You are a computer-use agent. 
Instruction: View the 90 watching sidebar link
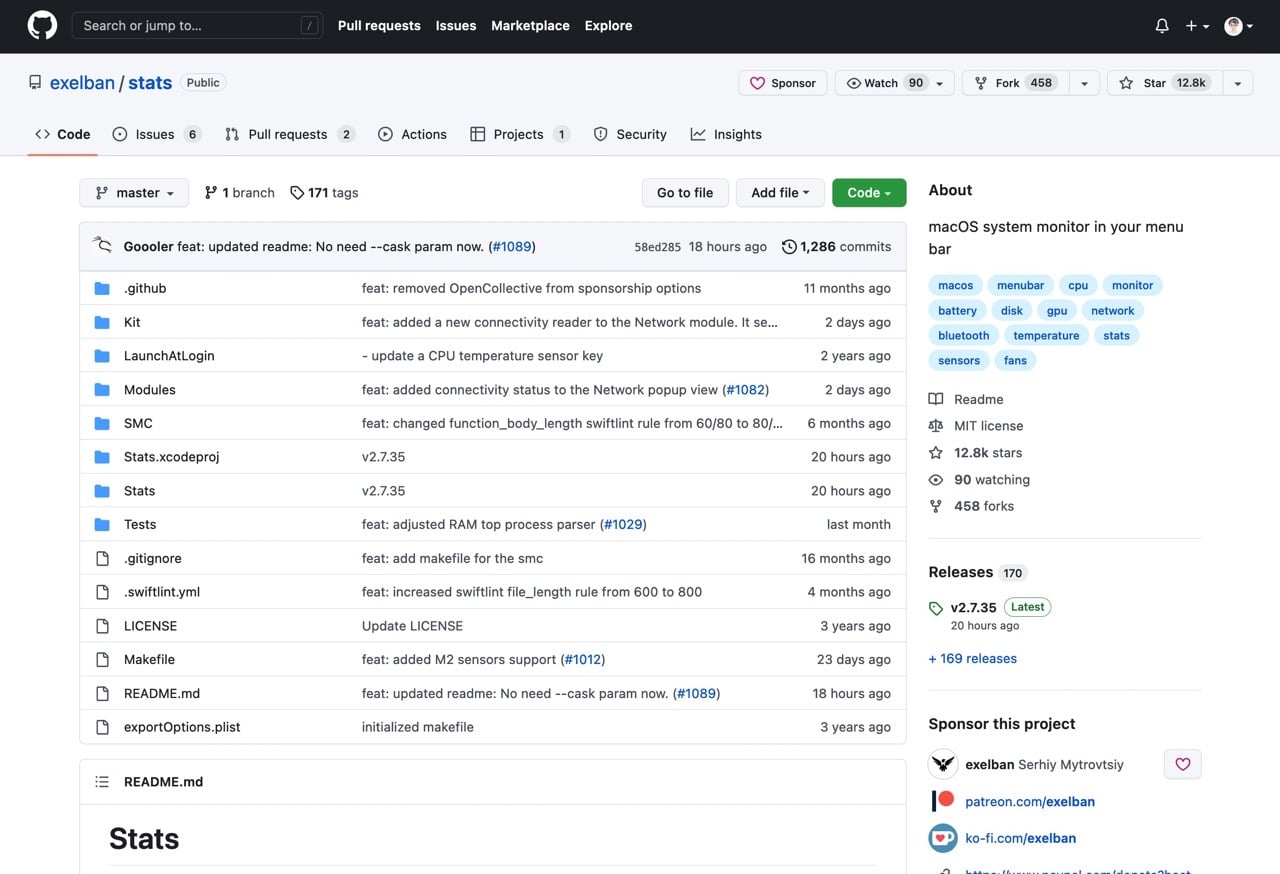[x=980, y=480]
